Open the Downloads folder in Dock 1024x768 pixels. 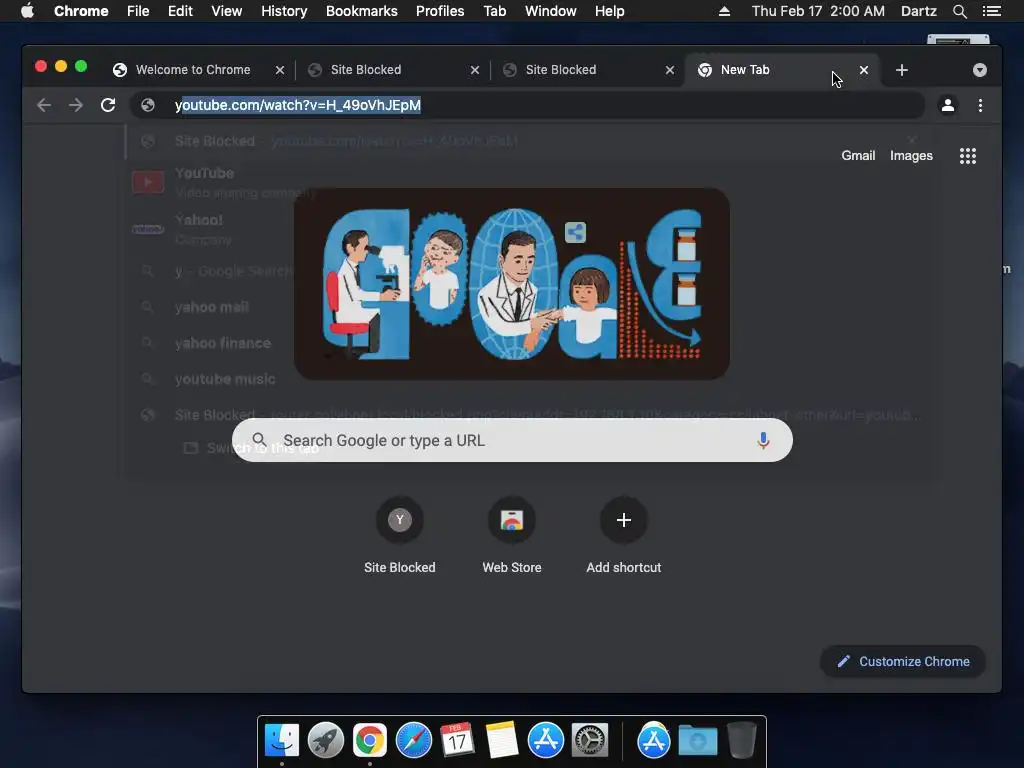pyautogui.click(x=697, y=741)
